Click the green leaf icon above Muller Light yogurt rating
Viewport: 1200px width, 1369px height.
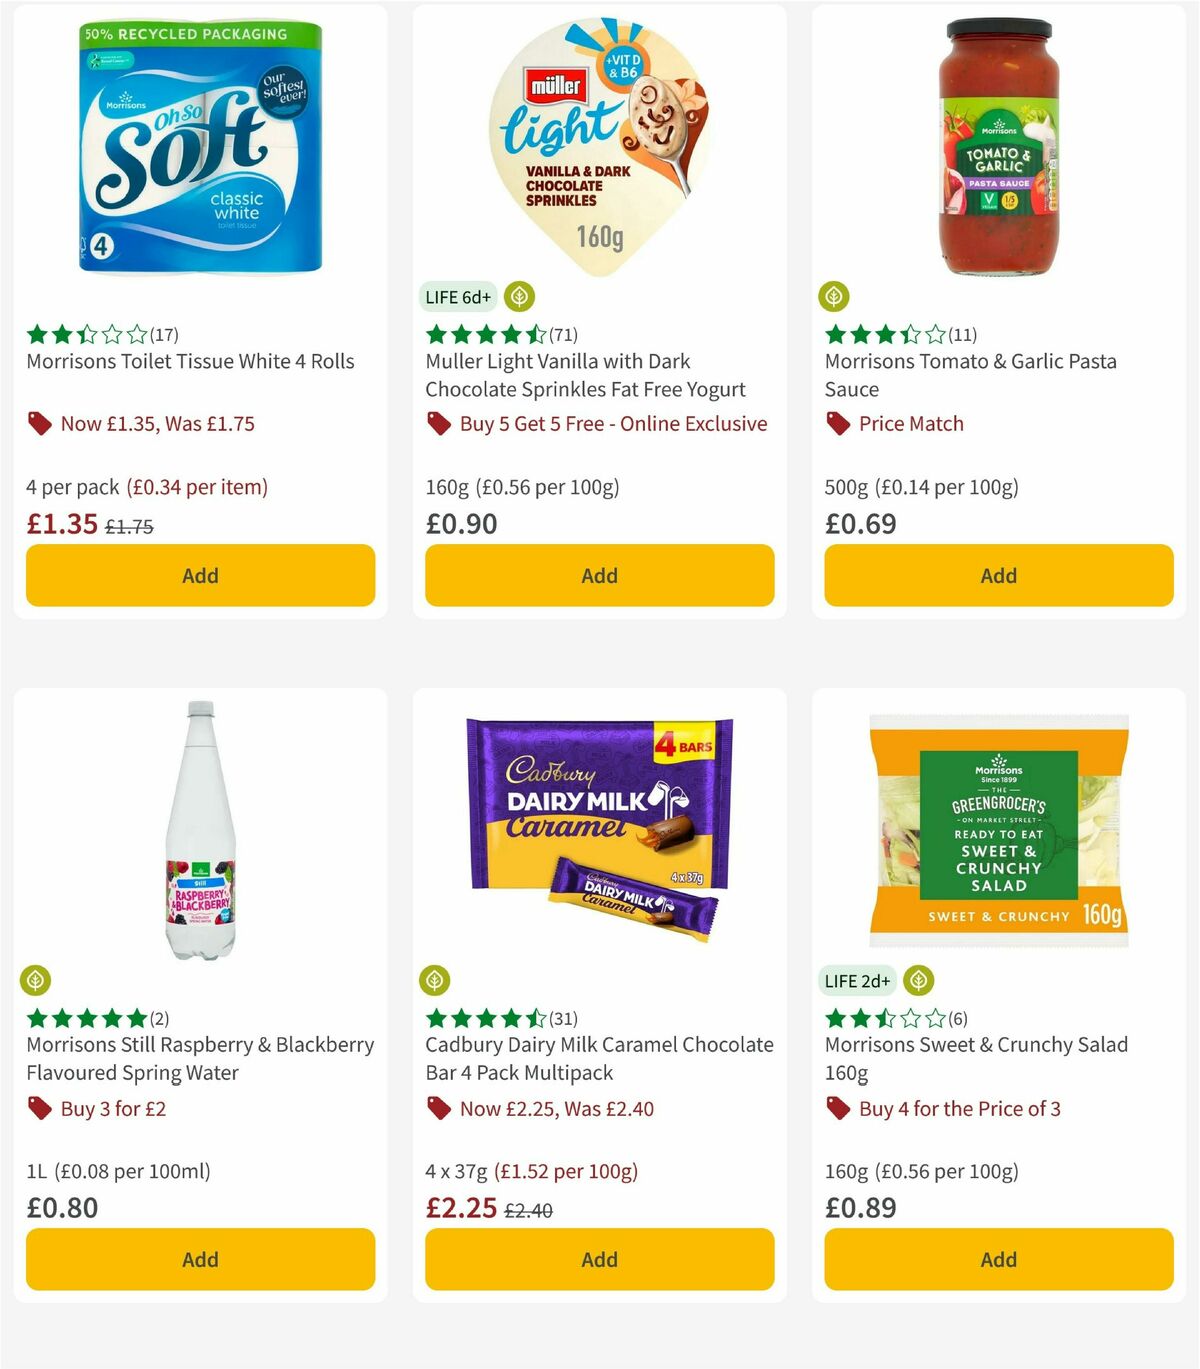click(x=519, y=296)
